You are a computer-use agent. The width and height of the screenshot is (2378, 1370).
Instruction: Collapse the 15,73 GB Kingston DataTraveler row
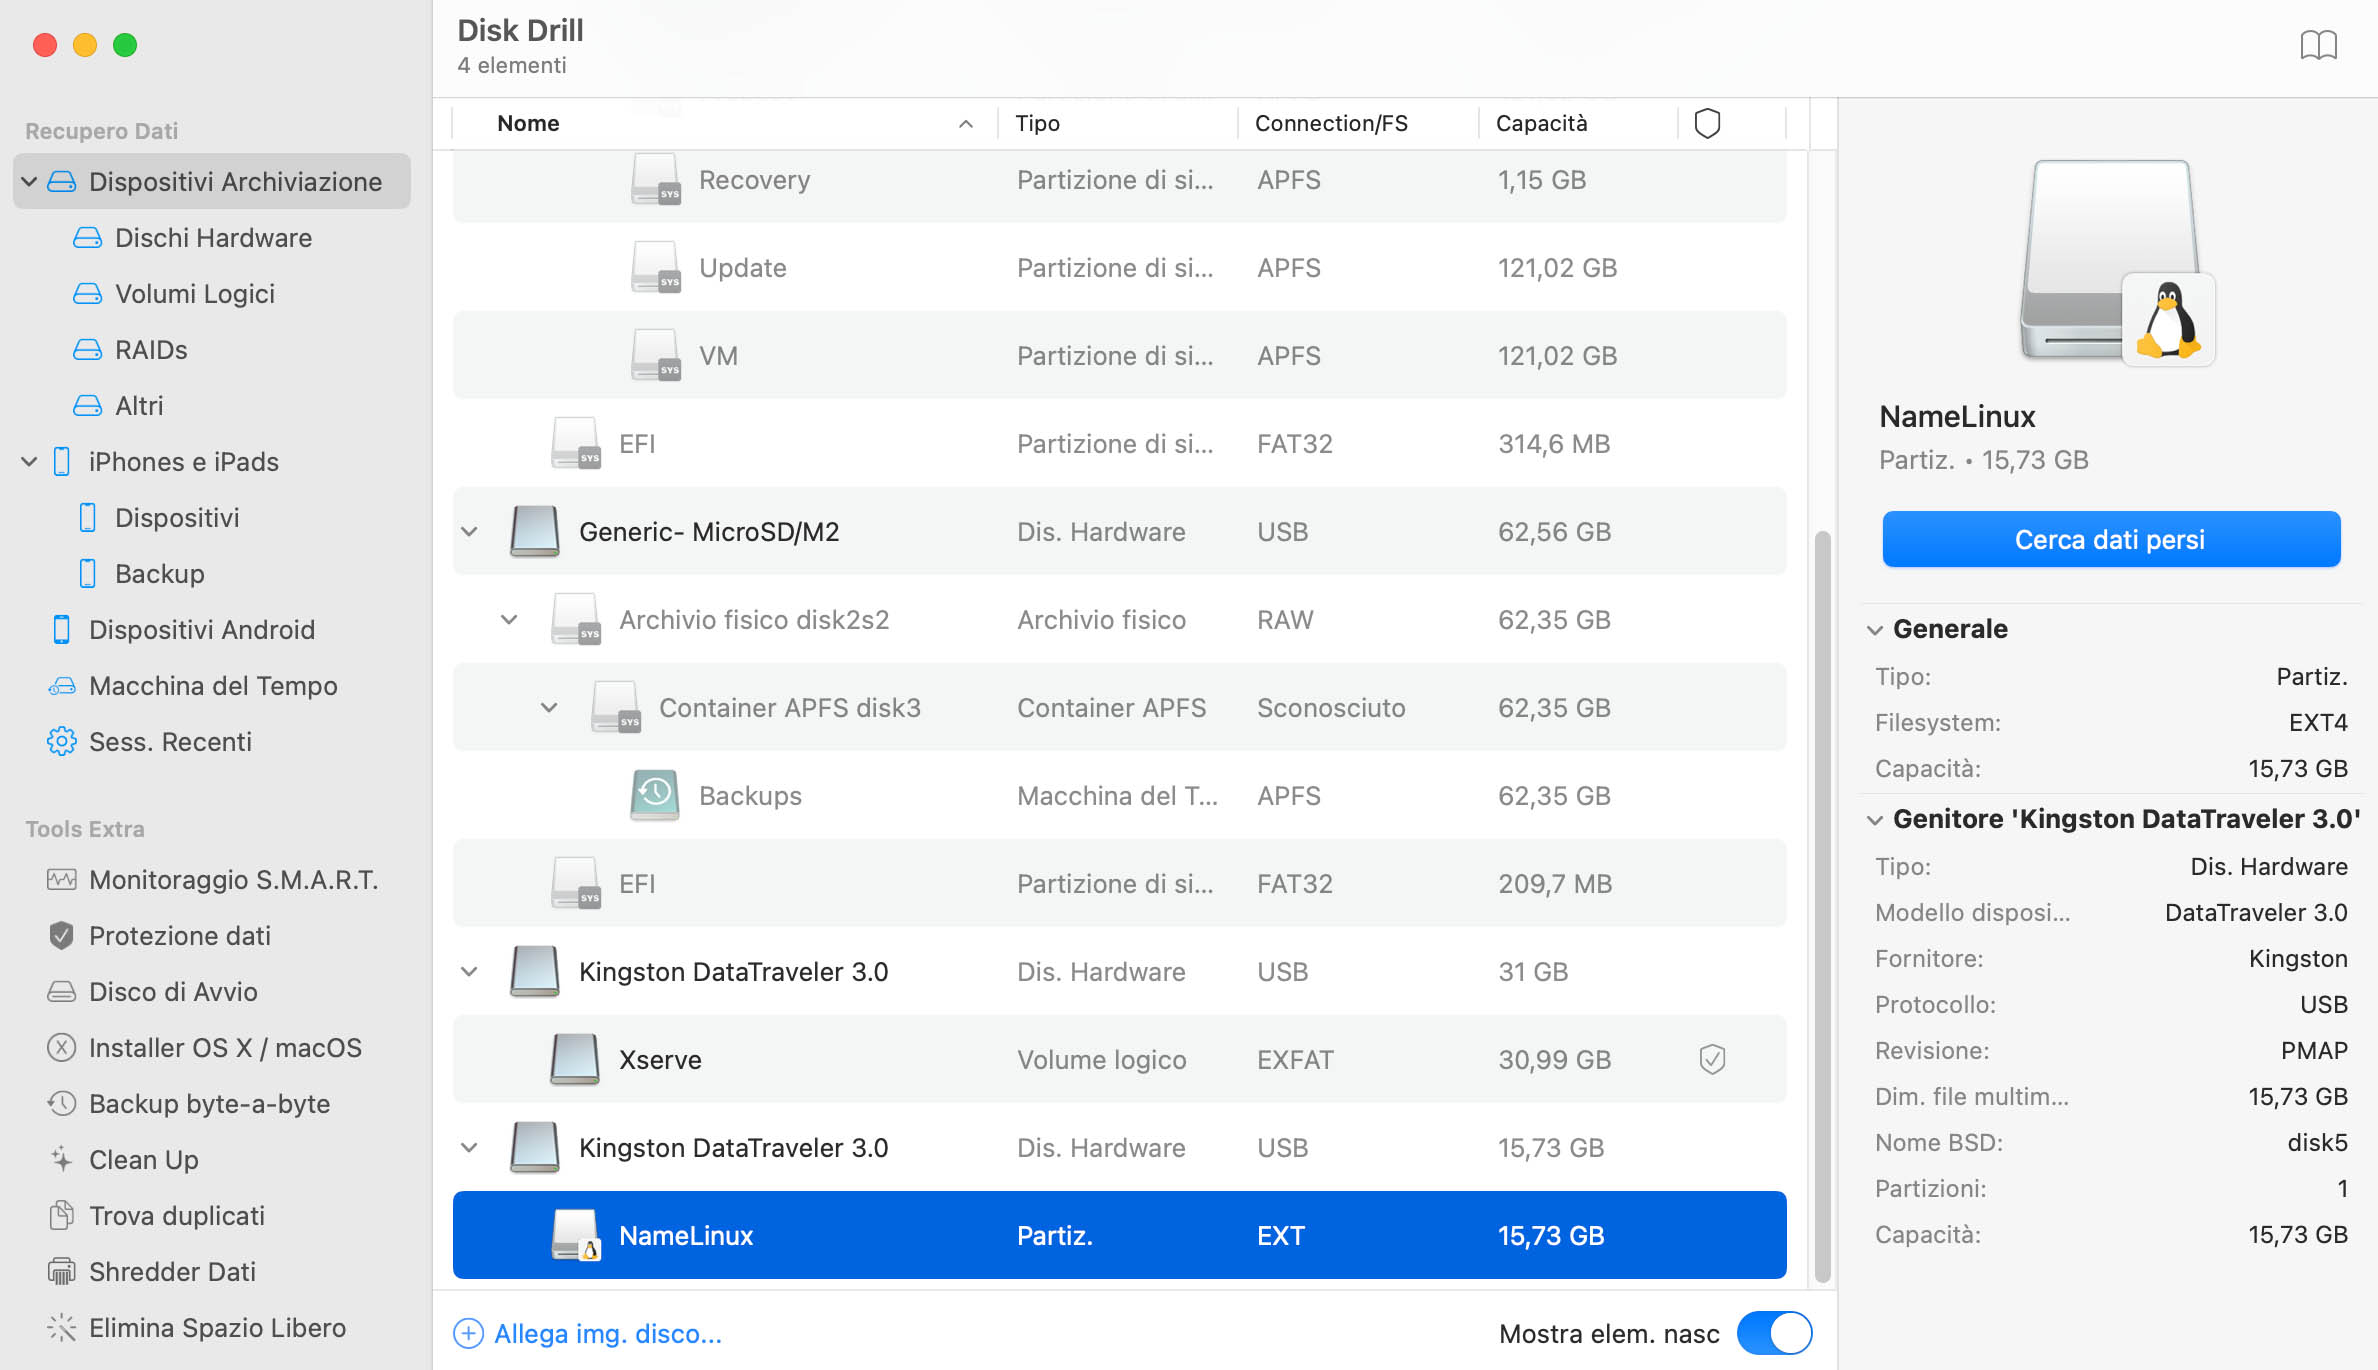pos(469,1148)
